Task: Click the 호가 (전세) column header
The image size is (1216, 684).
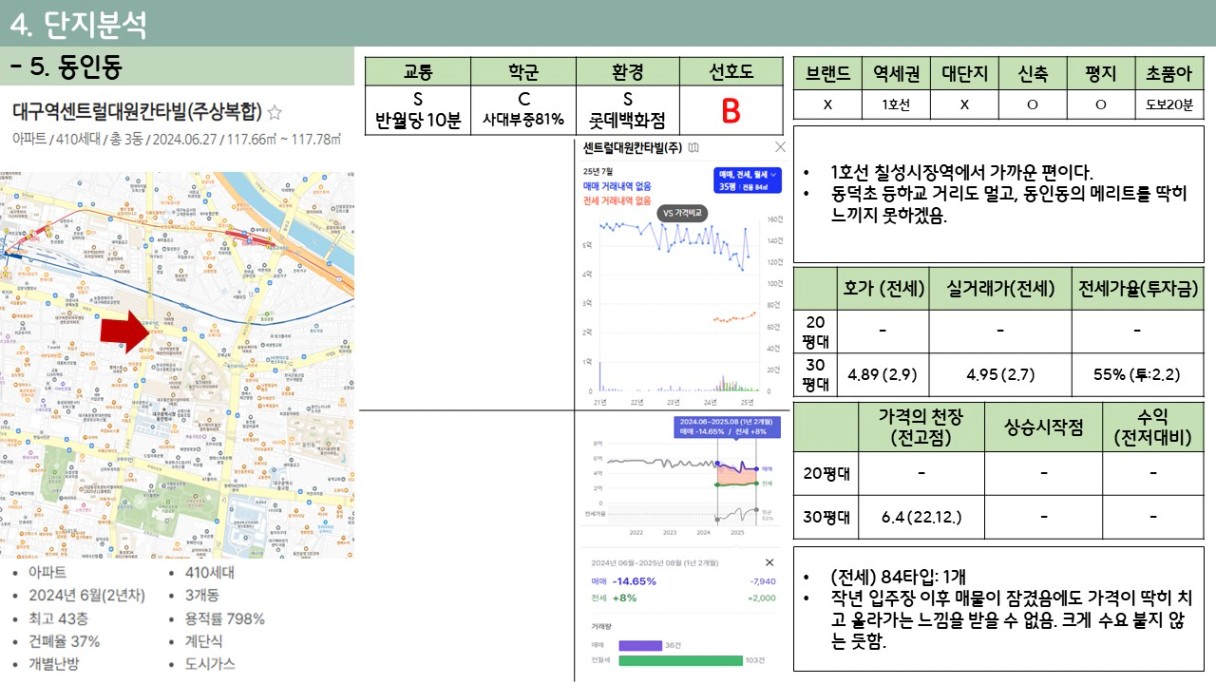Action: [x=883, y=289]
